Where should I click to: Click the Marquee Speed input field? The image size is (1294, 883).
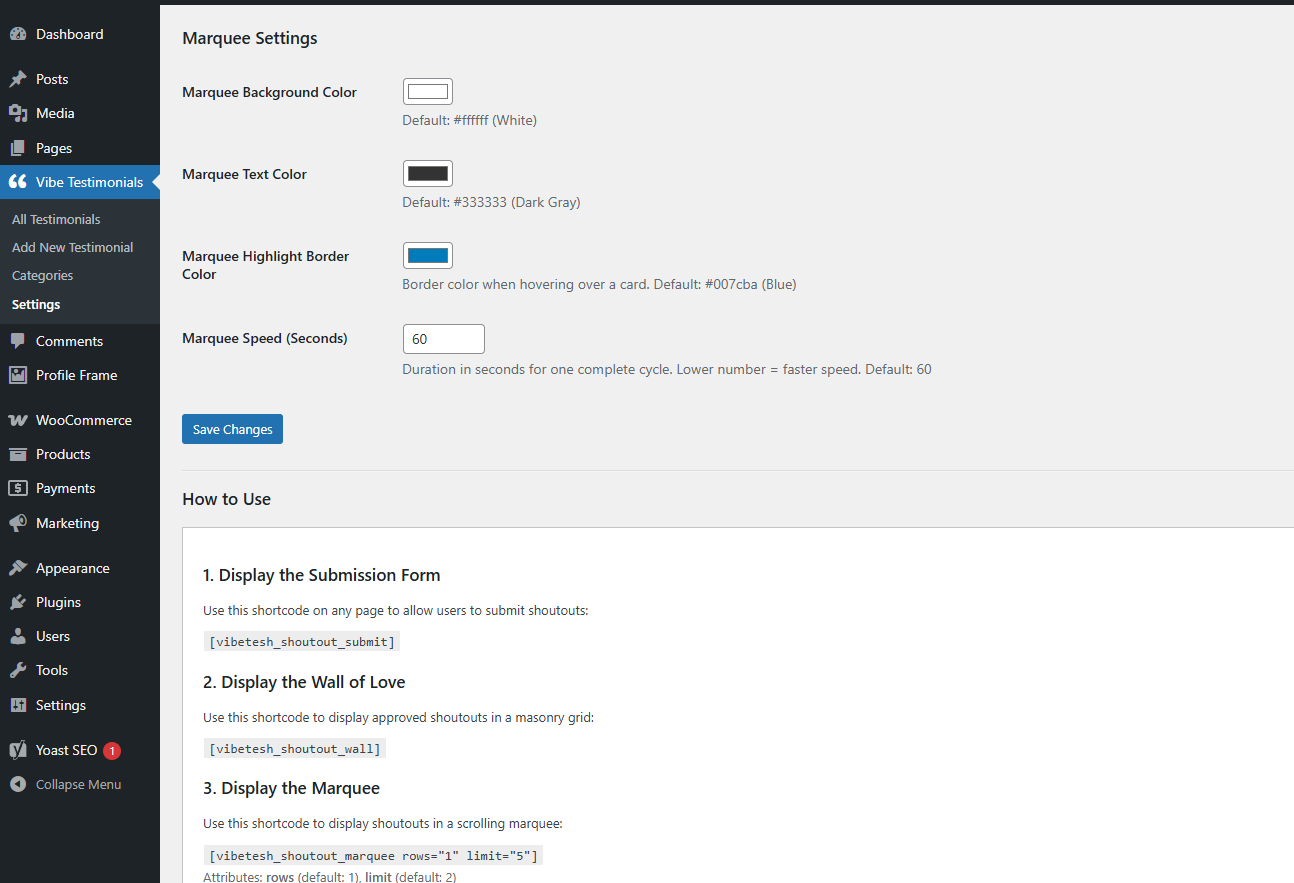(443, 338)
